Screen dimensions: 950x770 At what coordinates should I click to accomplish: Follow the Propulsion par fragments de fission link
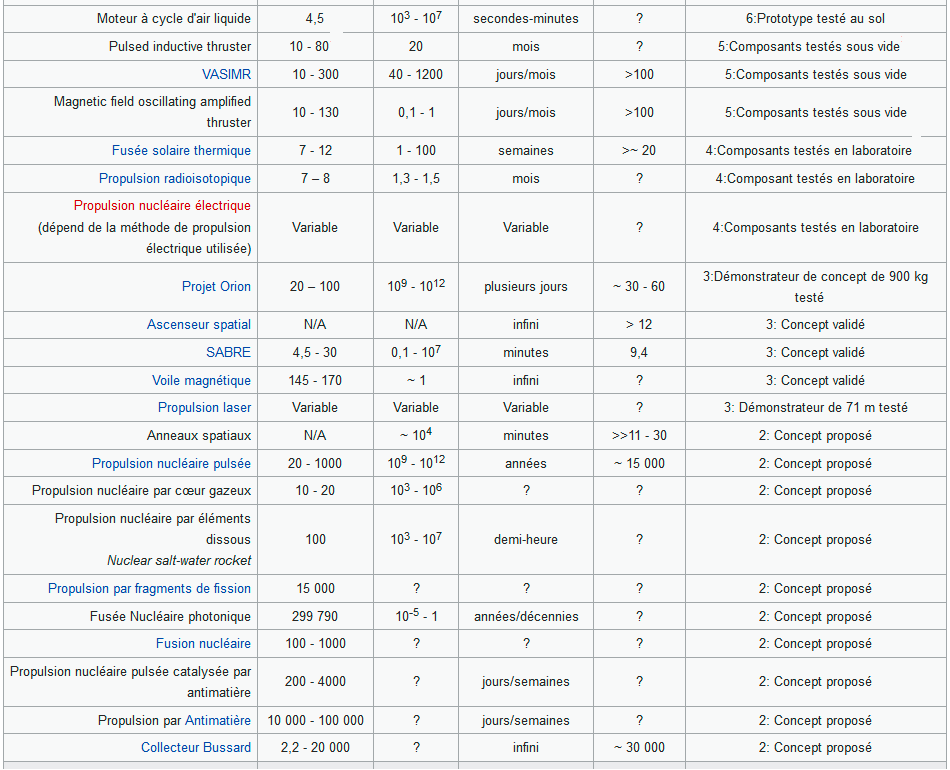coord(149,589)
